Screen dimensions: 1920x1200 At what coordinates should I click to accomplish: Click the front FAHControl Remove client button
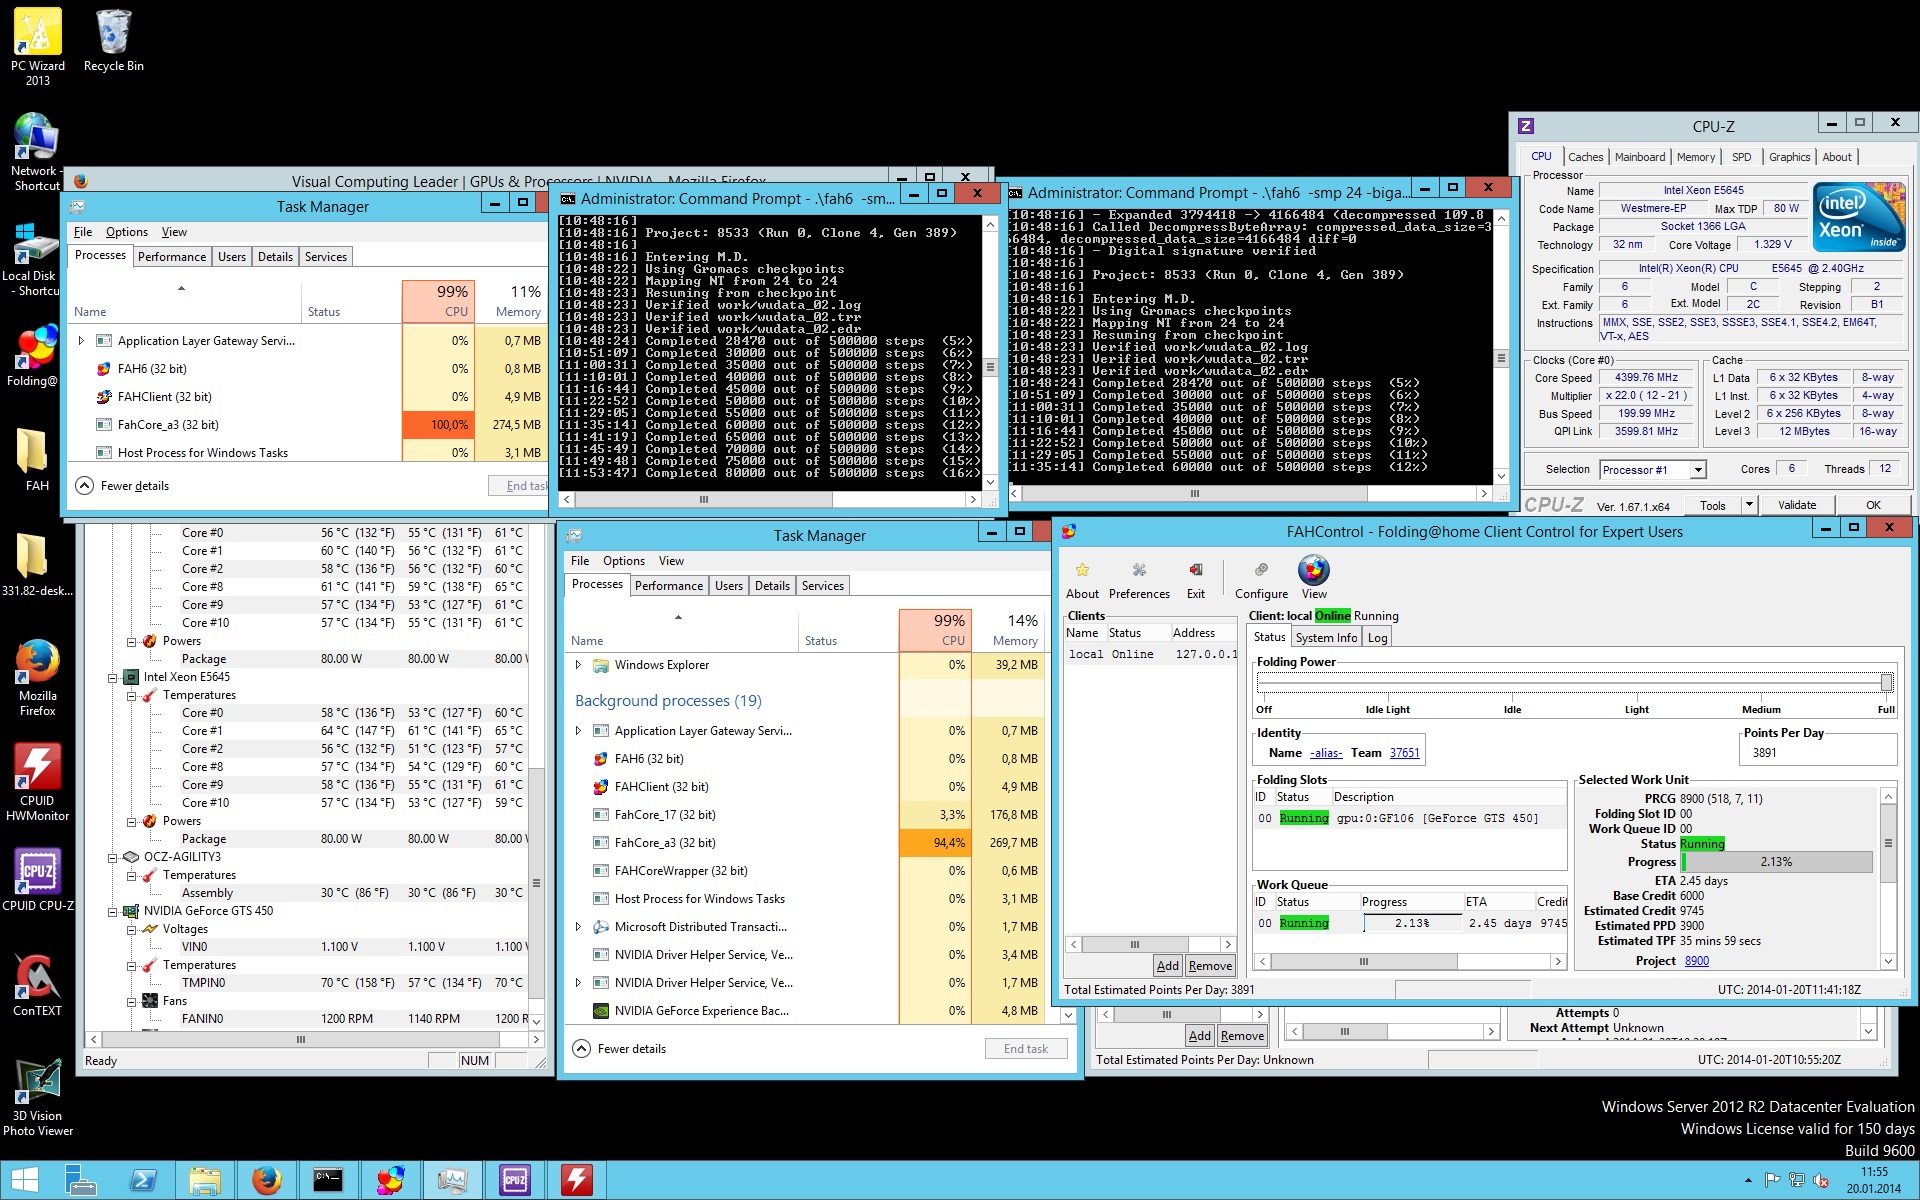(x=1210, y=966)
